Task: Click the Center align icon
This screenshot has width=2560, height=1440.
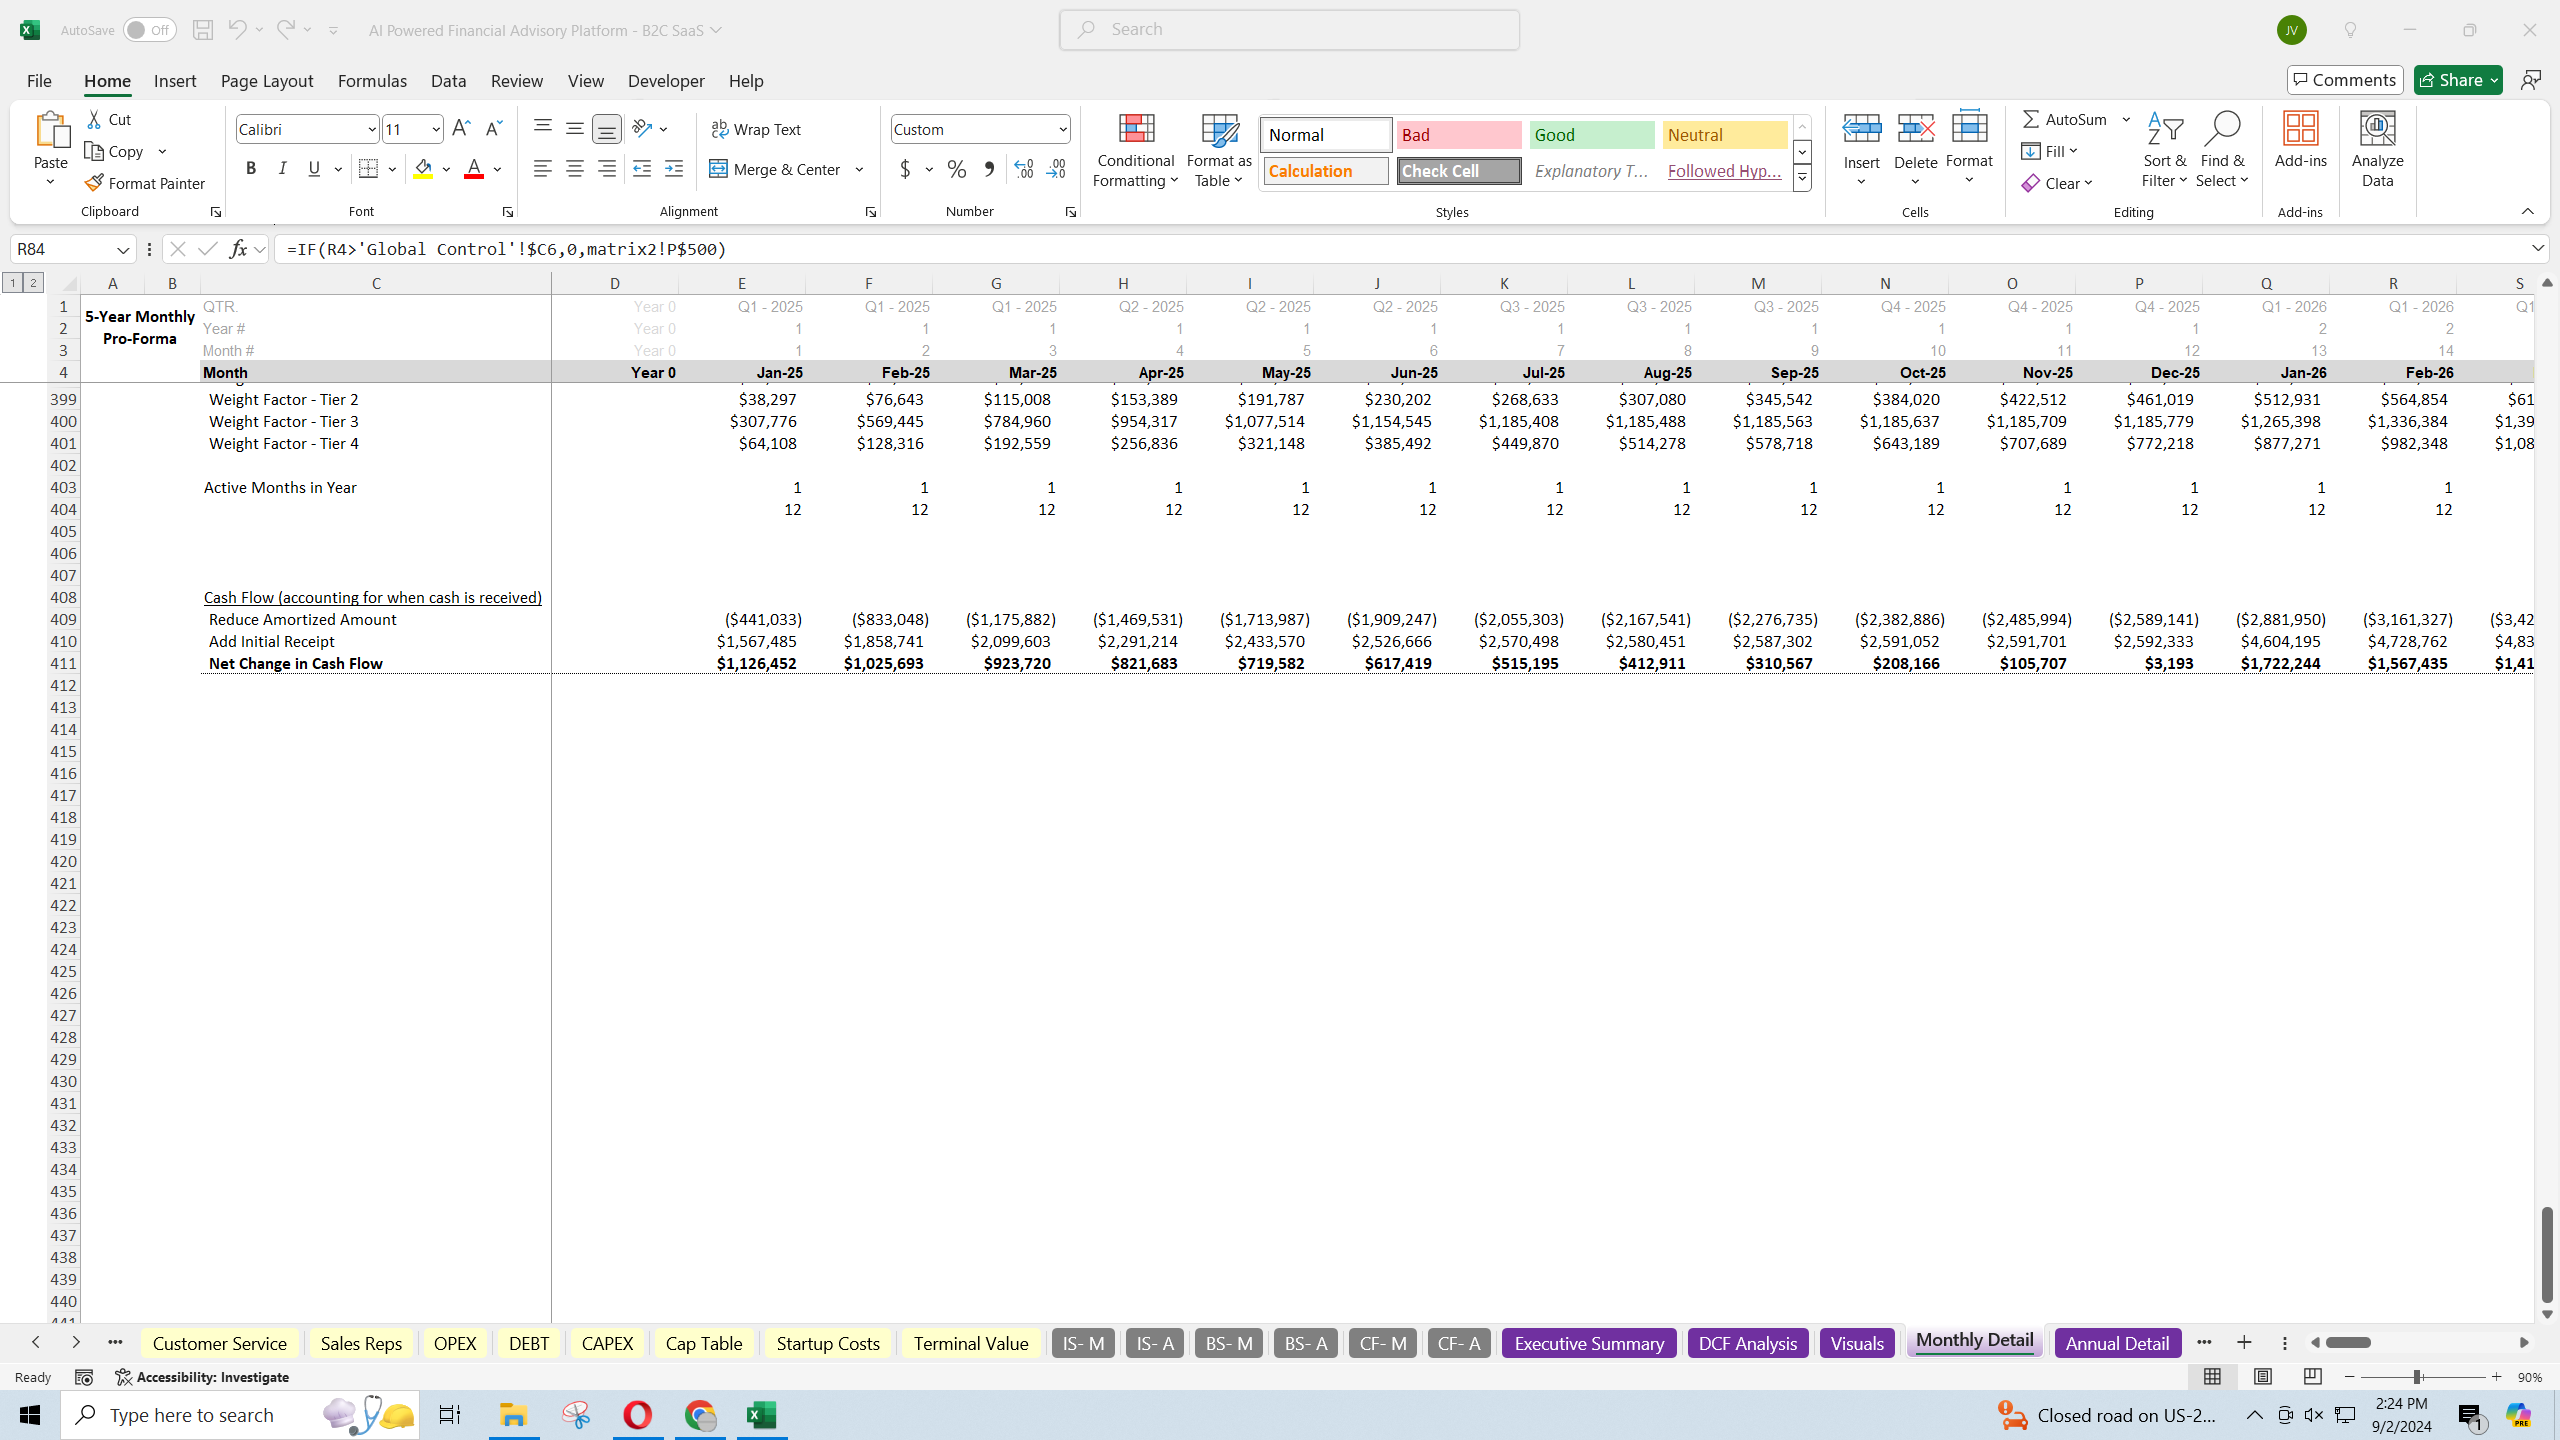Action: [575, 169]
